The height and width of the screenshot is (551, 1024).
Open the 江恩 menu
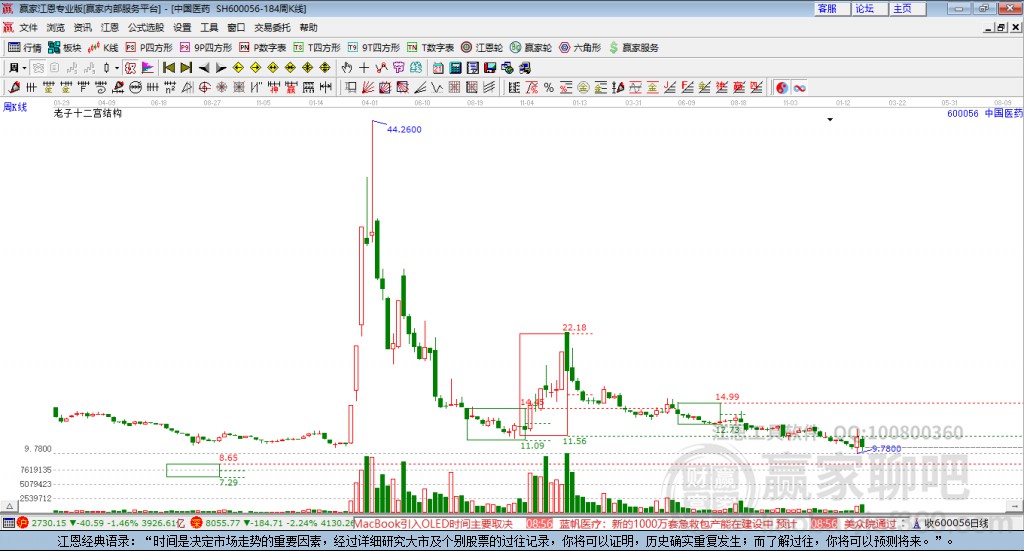coord(110,27)
